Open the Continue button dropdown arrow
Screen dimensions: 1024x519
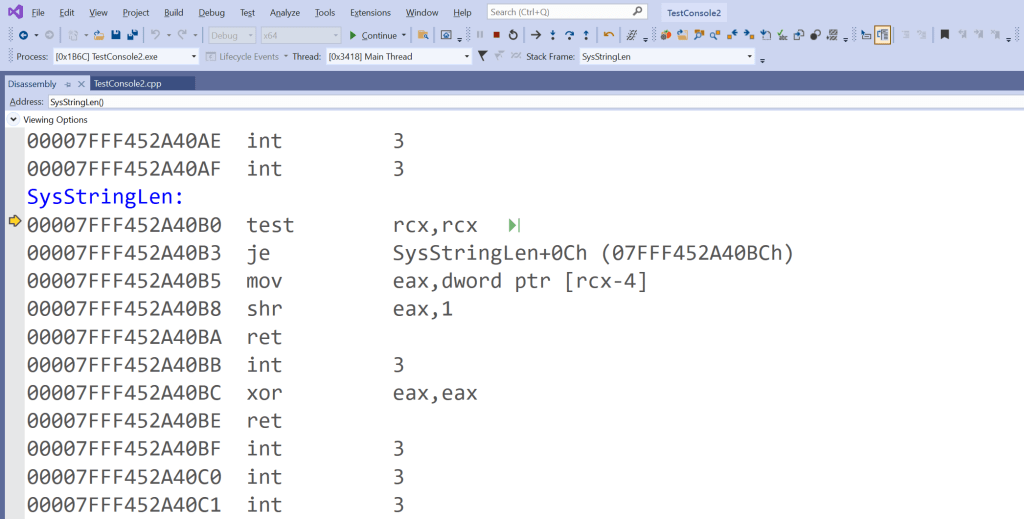[404, 35]
